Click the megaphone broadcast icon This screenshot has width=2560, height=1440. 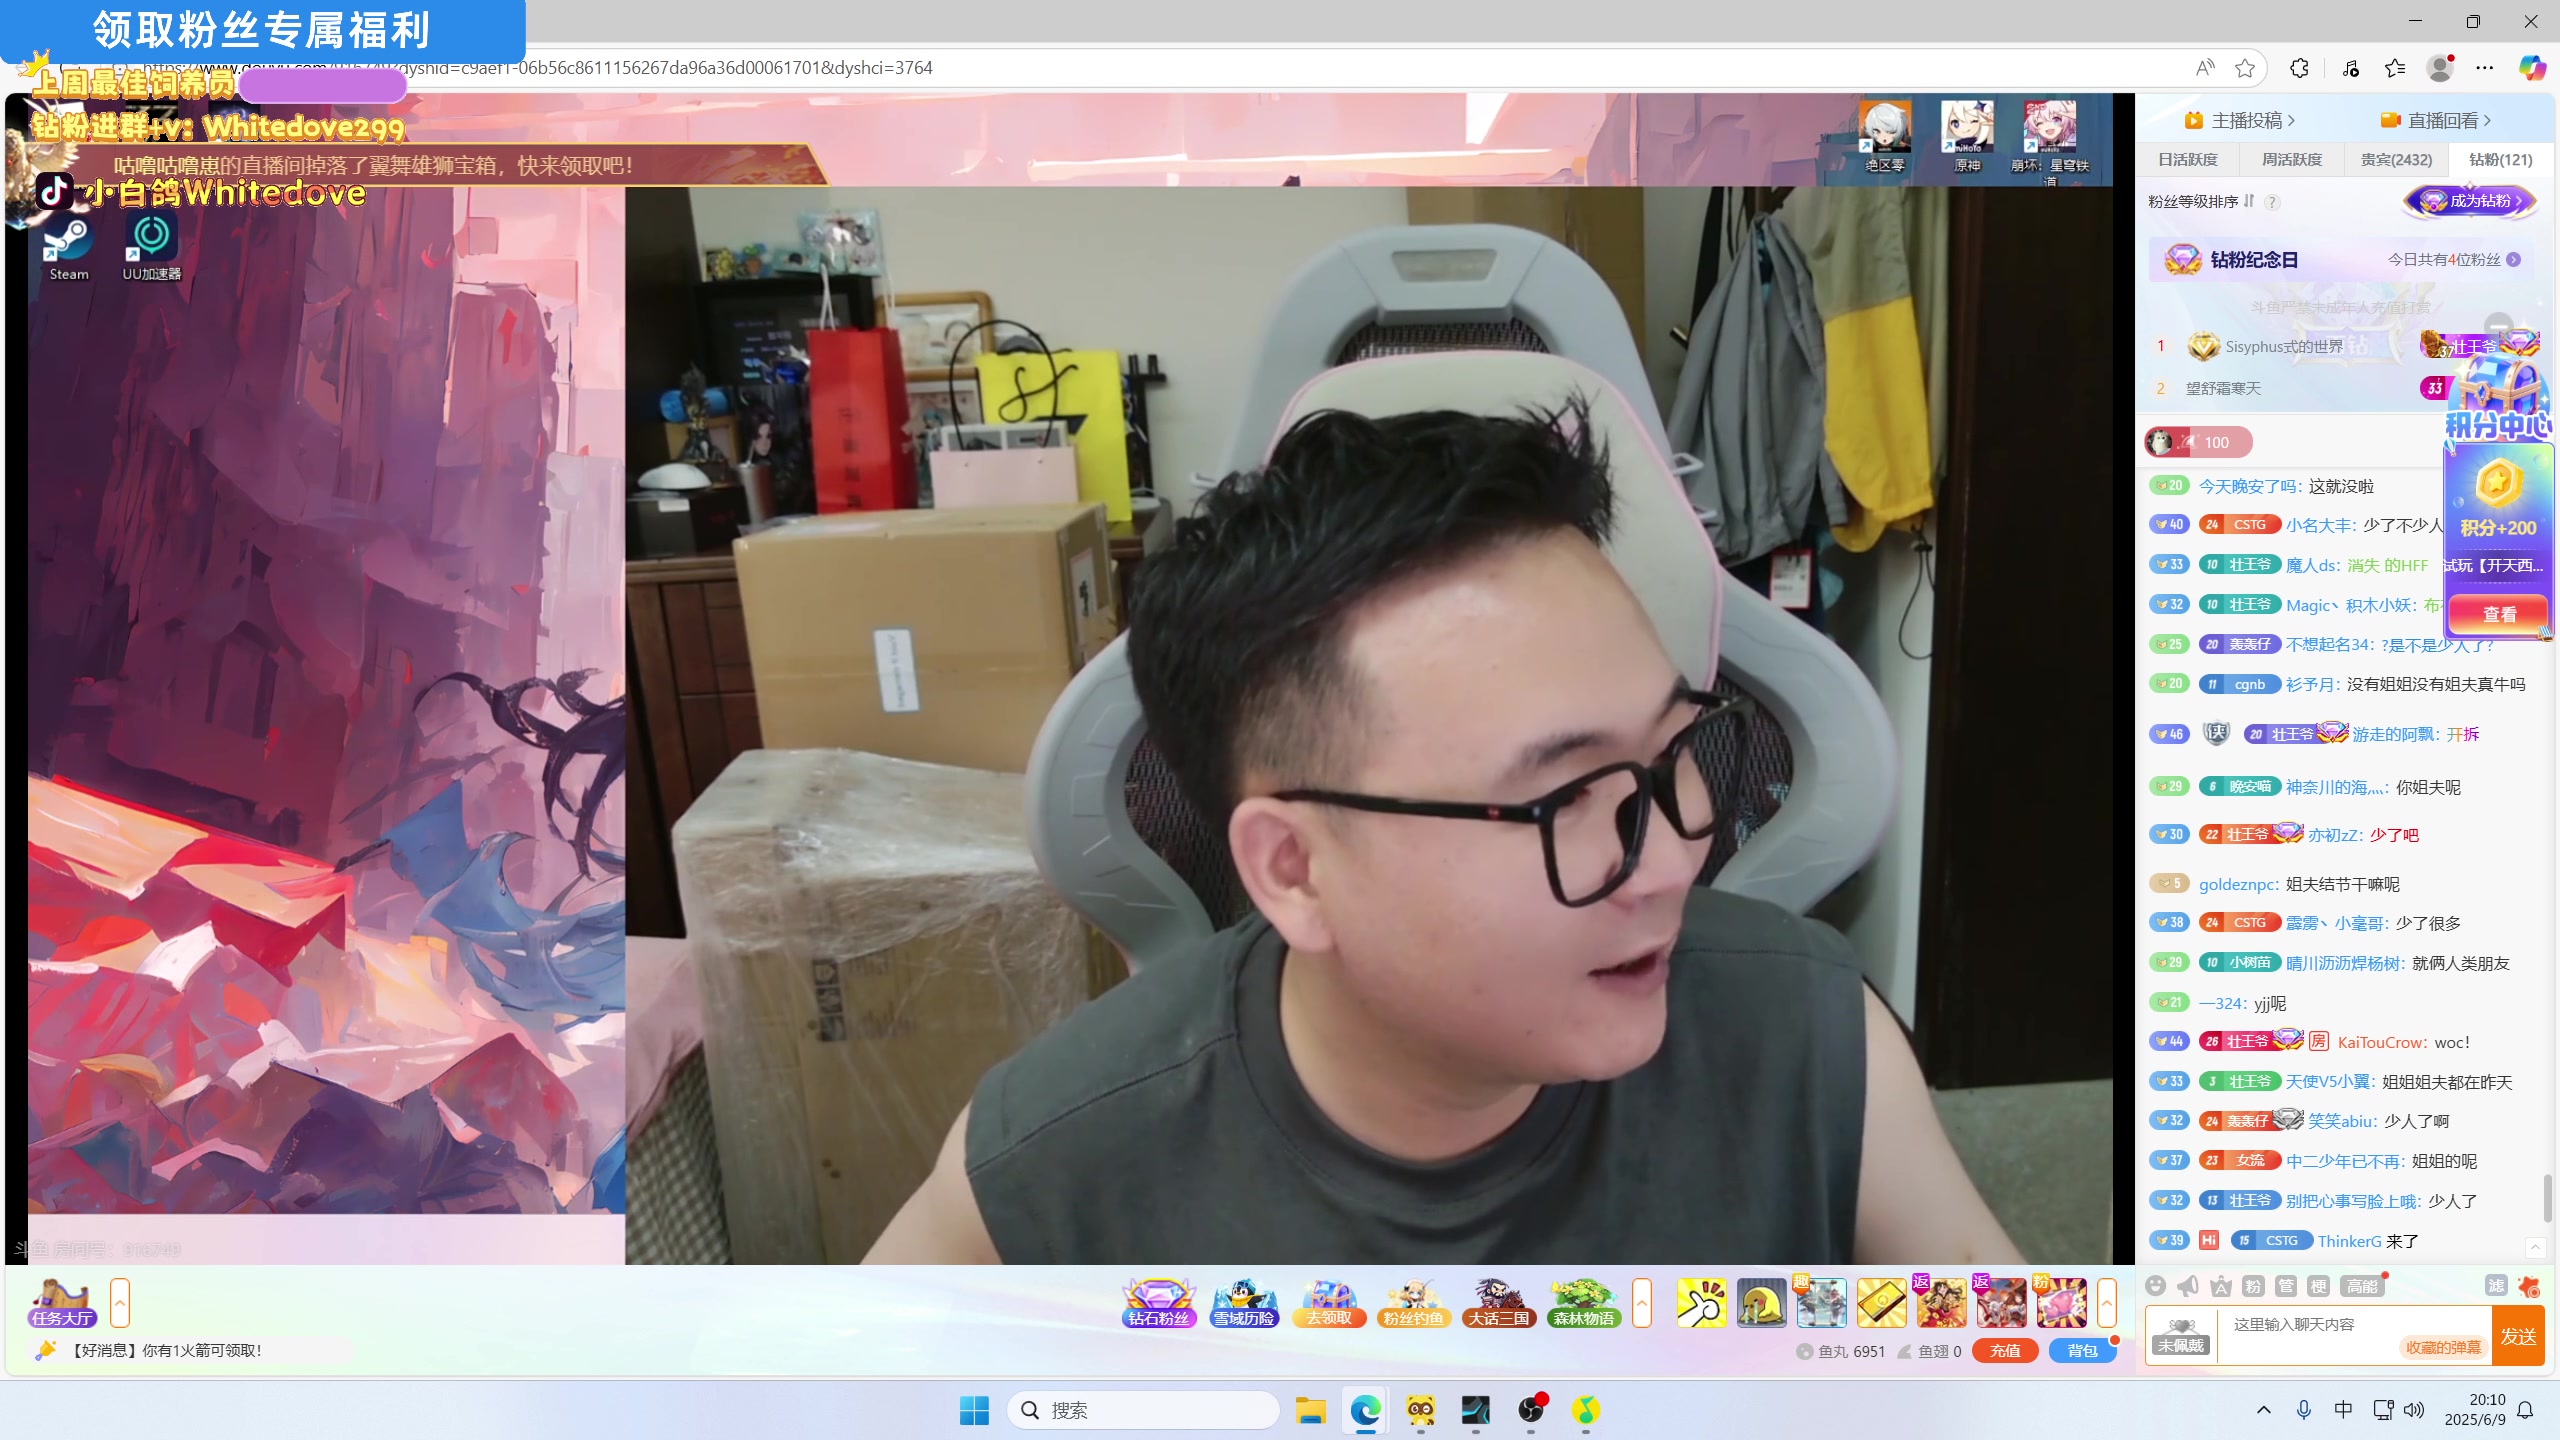(x=2188, y=1286)
